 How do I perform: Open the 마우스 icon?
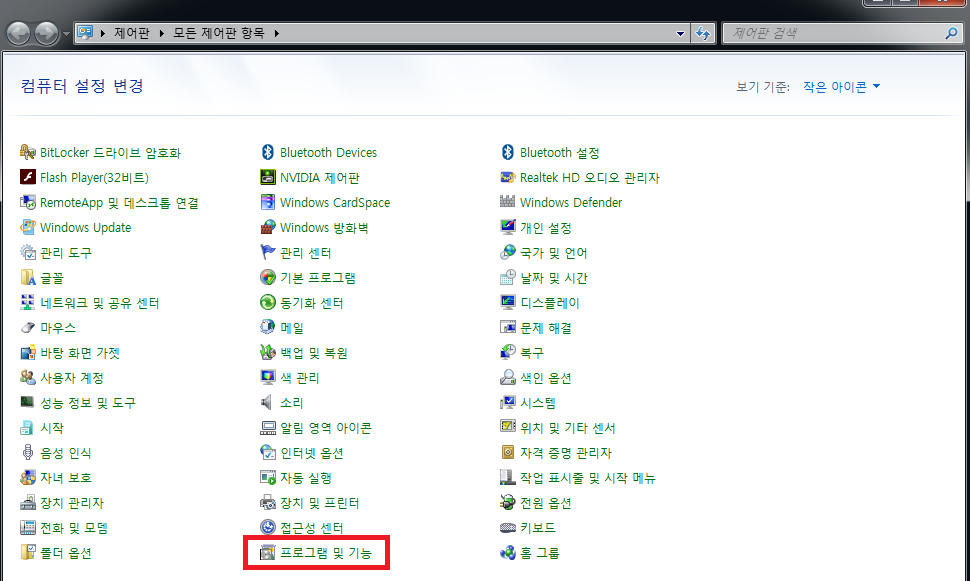[28, 327]
